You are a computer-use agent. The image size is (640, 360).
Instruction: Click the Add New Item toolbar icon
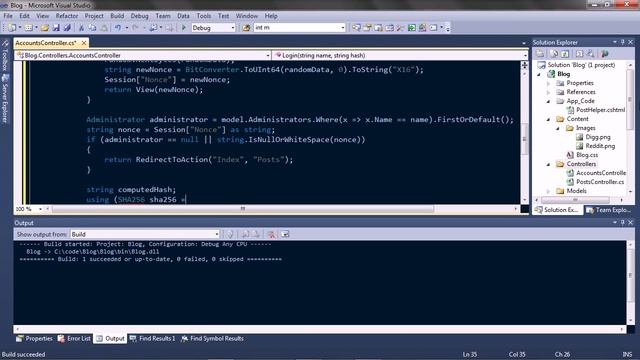[x=29, y=28]
